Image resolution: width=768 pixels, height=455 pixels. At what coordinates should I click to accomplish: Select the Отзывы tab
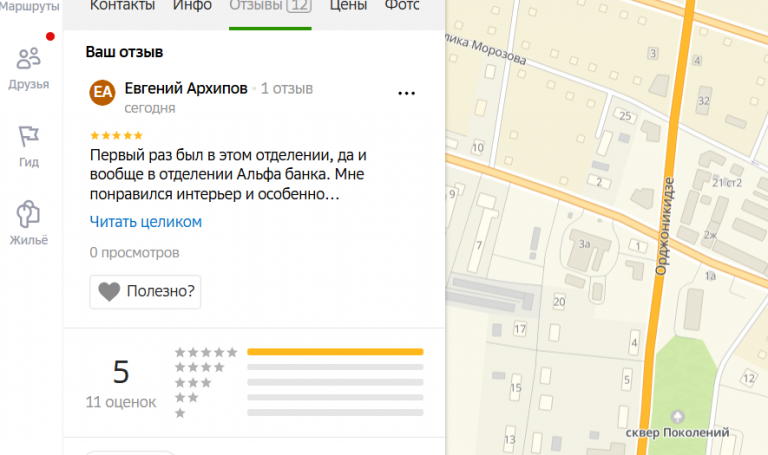[x=270, y=6]
